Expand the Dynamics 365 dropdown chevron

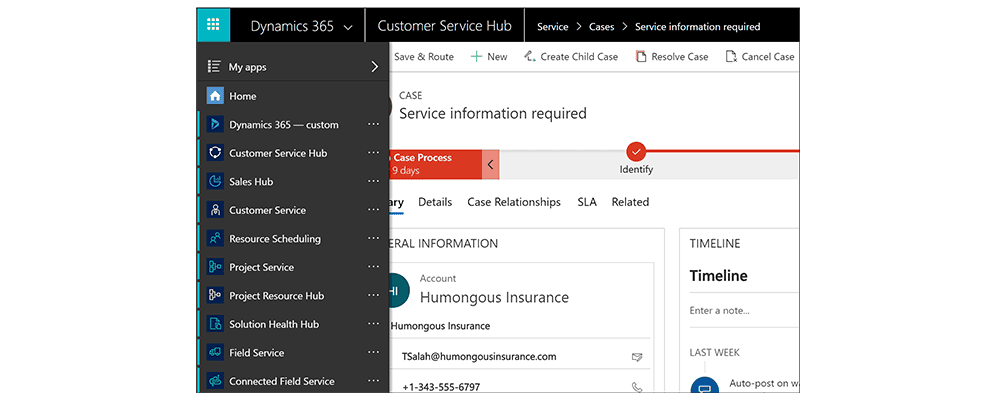(x=348, y=27)
